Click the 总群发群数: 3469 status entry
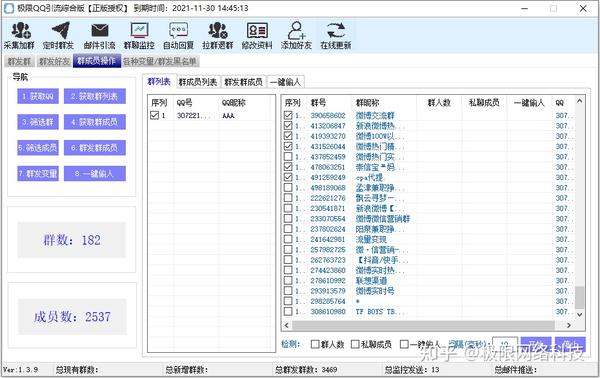This screenshot has width=600, height=378. pos(306,370)
